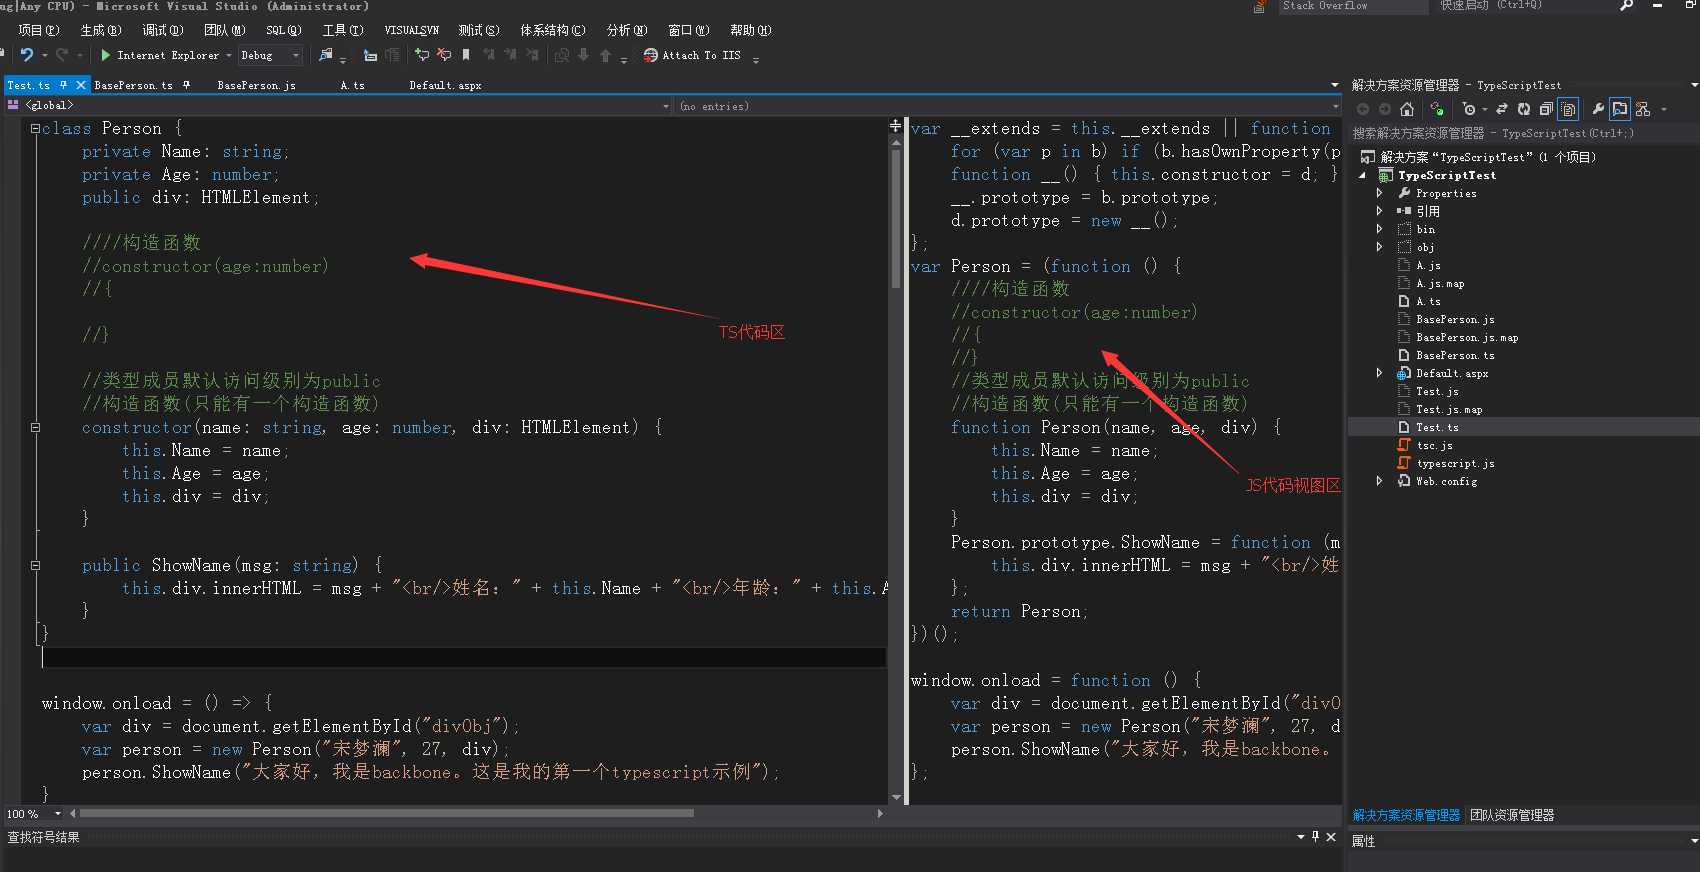Click the Collapse All icon in Solution Explorer
This screenshot has height=872, width=1700.
click(1546, 109)
